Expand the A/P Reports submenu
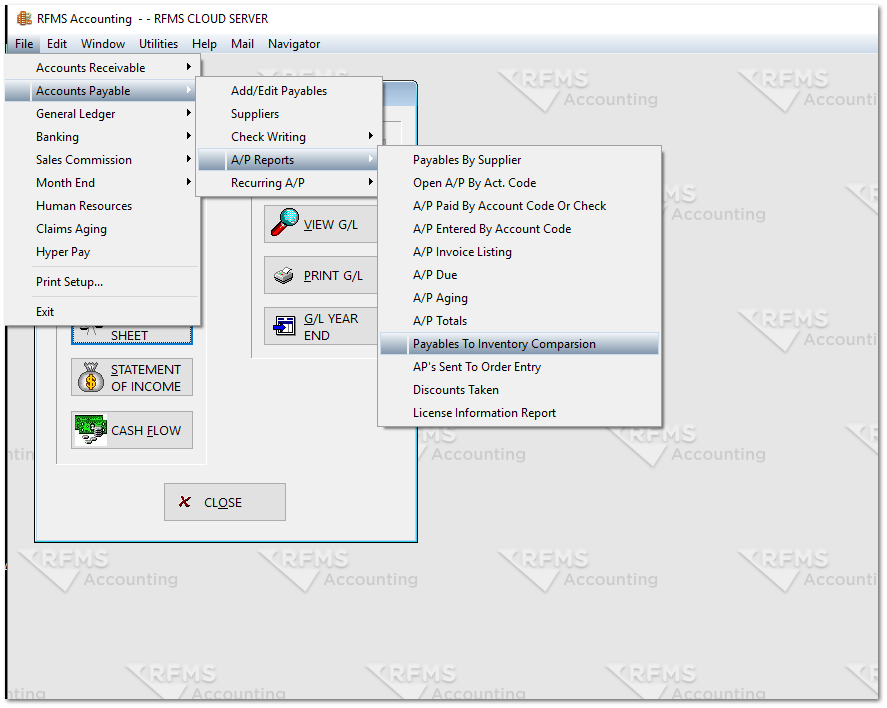 (289, 160)
